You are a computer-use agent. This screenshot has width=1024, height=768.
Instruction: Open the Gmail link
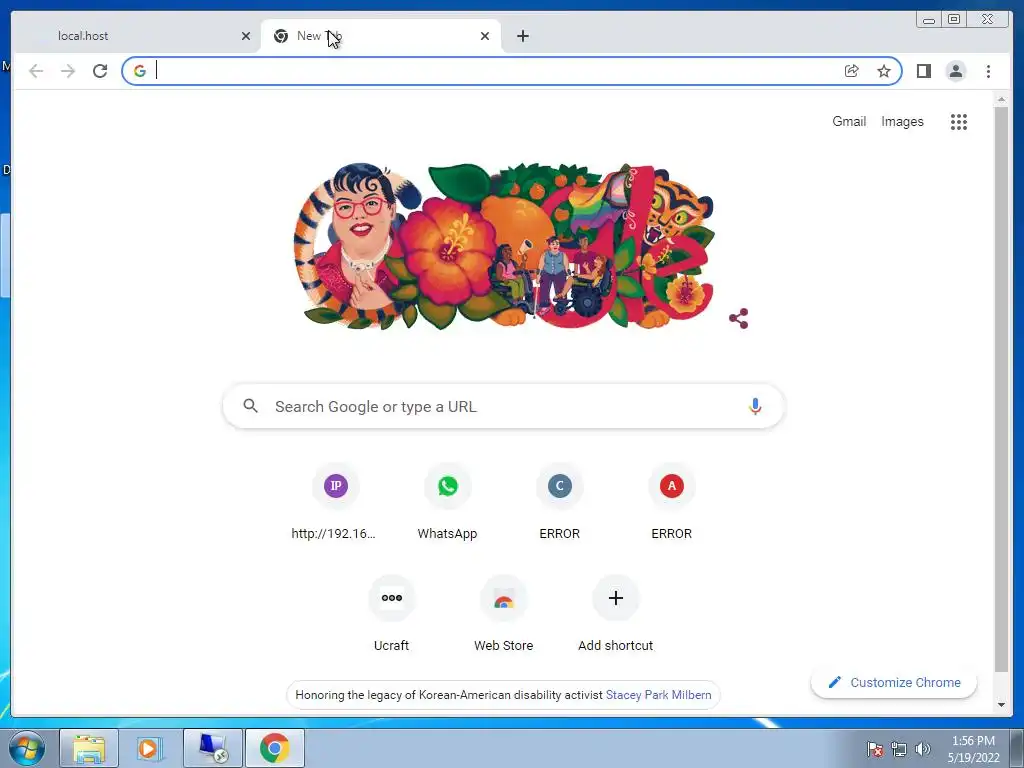[849, 121]
